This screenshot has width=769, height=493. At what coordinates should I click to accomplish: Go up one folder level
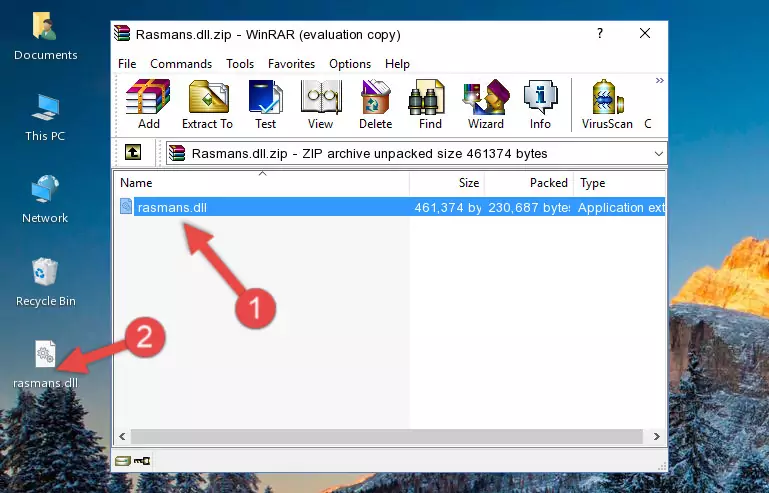point(133,153)
